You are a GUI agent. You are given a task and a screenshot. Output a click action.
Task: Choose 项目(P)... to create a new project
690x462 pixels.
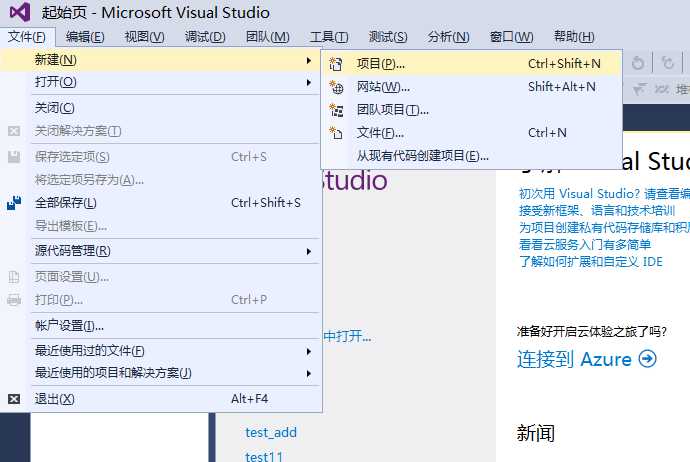click(472, 64)
